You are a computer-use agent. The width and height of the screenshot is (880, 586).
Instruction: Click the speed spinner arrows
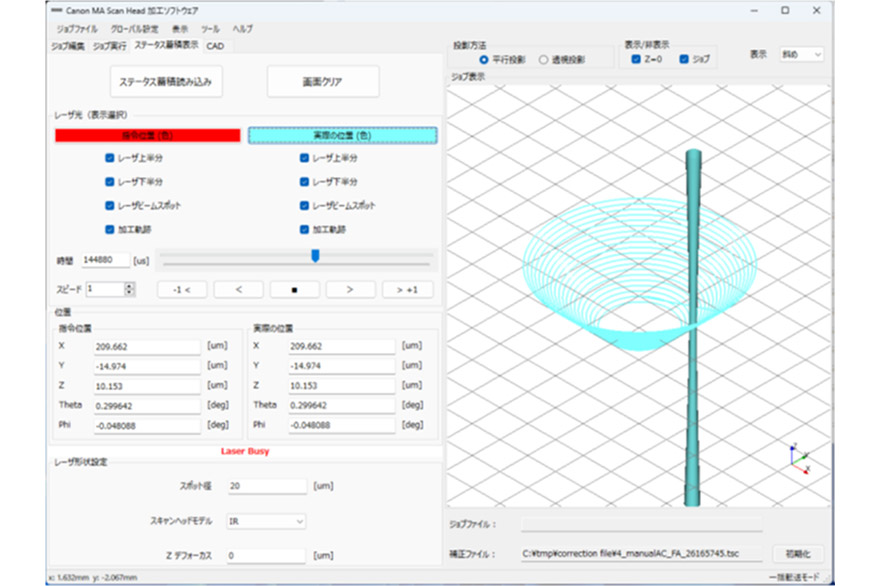click(129, 289)
